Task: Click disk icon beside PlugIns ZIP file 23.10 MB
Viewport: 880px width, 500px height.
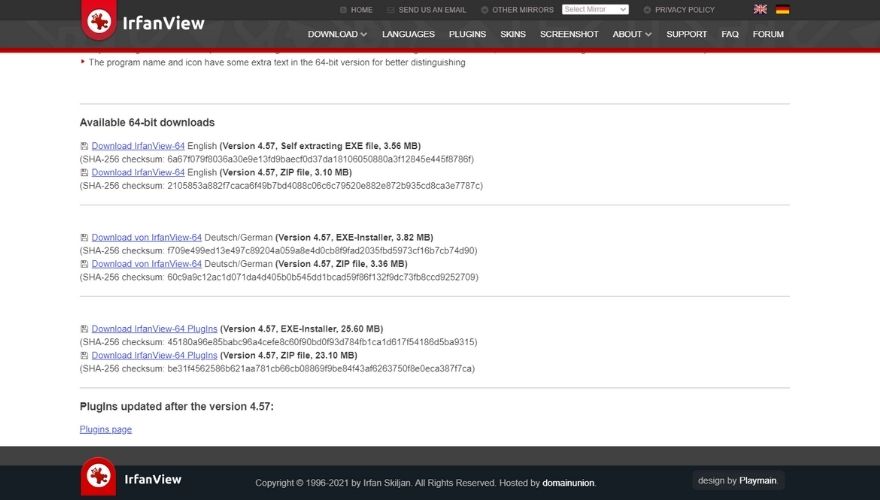Action: click(x=84, y=355)
